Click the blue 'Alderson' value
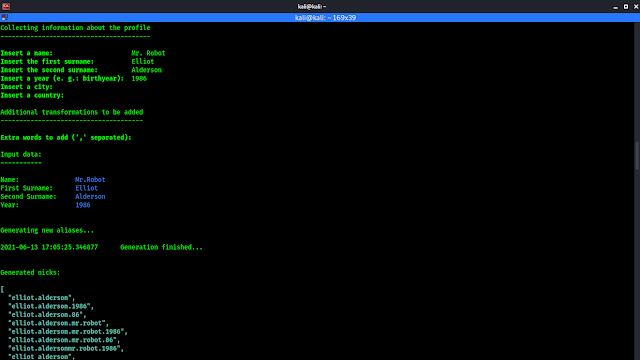 click(x=90, y=197)
